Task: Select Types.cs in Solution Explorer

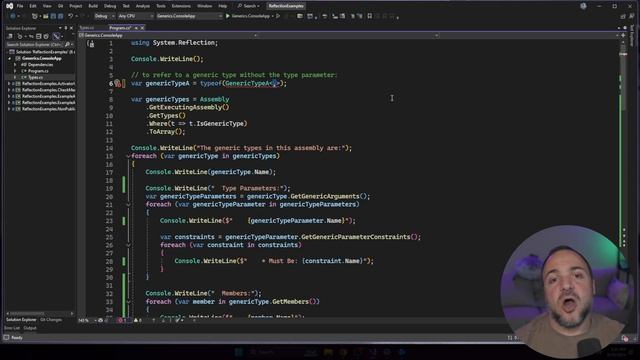Action: [x=36, y=77]
